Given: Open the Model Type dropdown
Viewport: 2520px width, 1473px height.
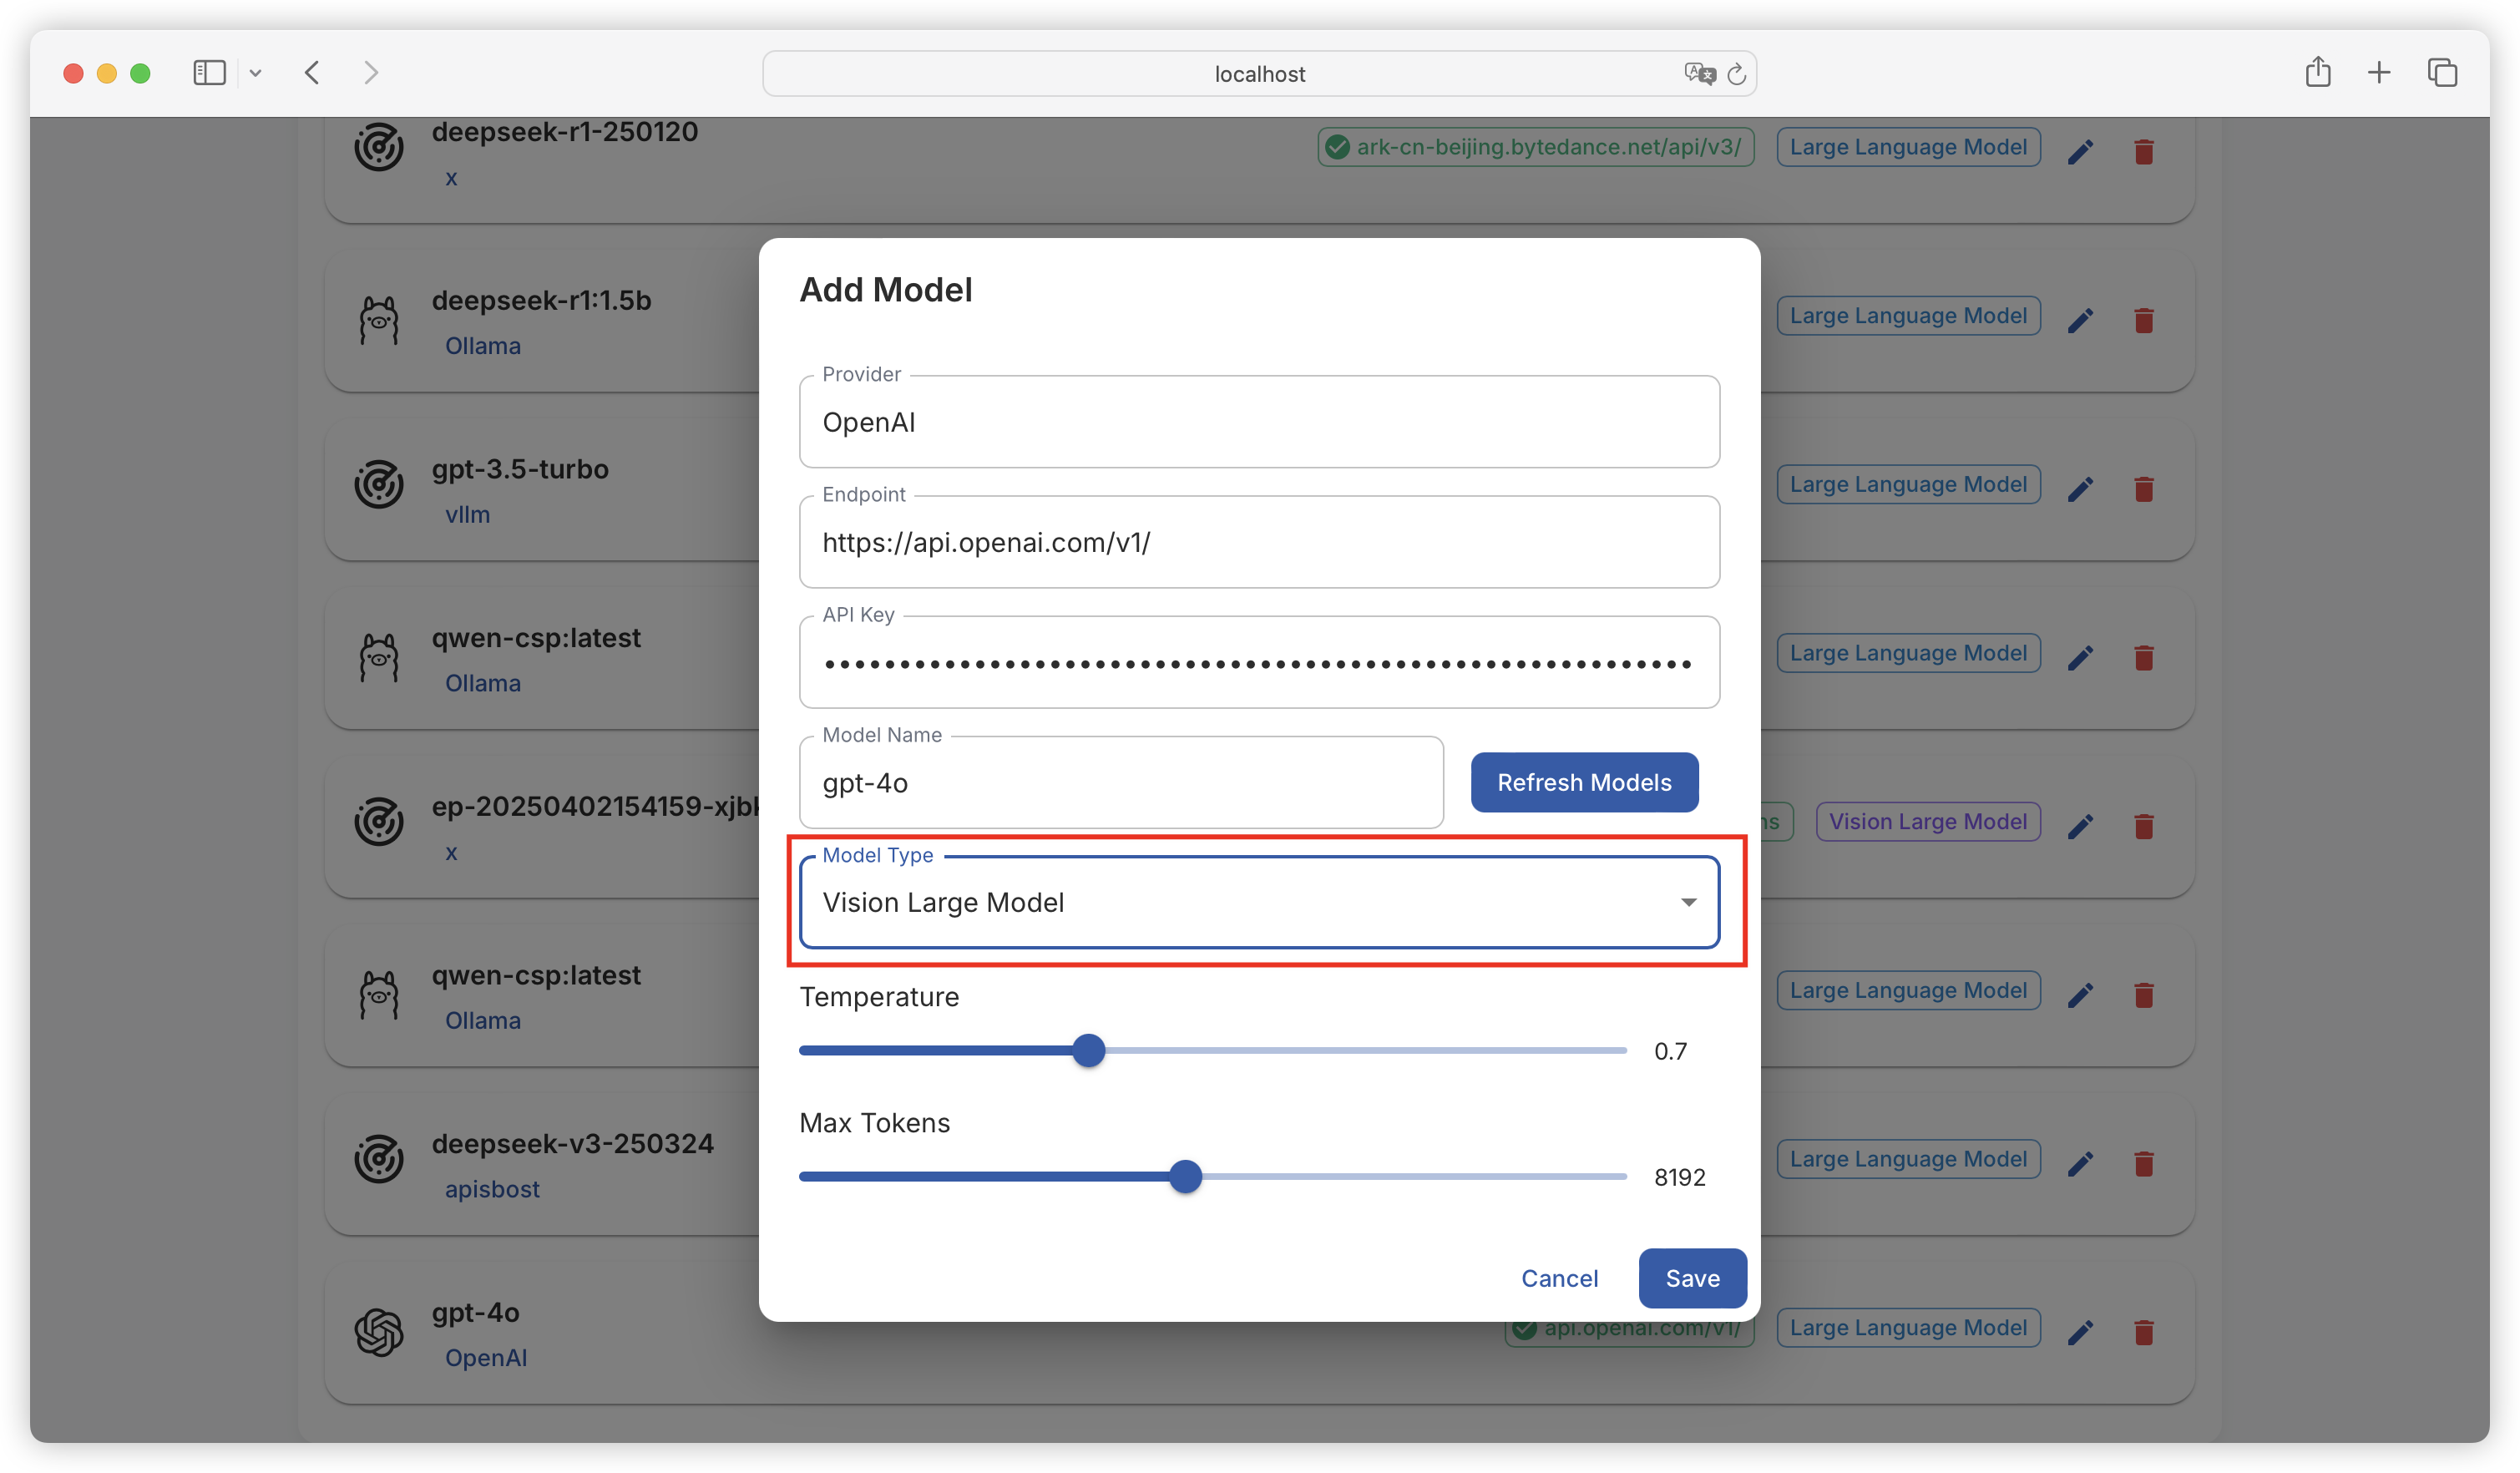Looking at the screenshot, I should coord(1258,902).
